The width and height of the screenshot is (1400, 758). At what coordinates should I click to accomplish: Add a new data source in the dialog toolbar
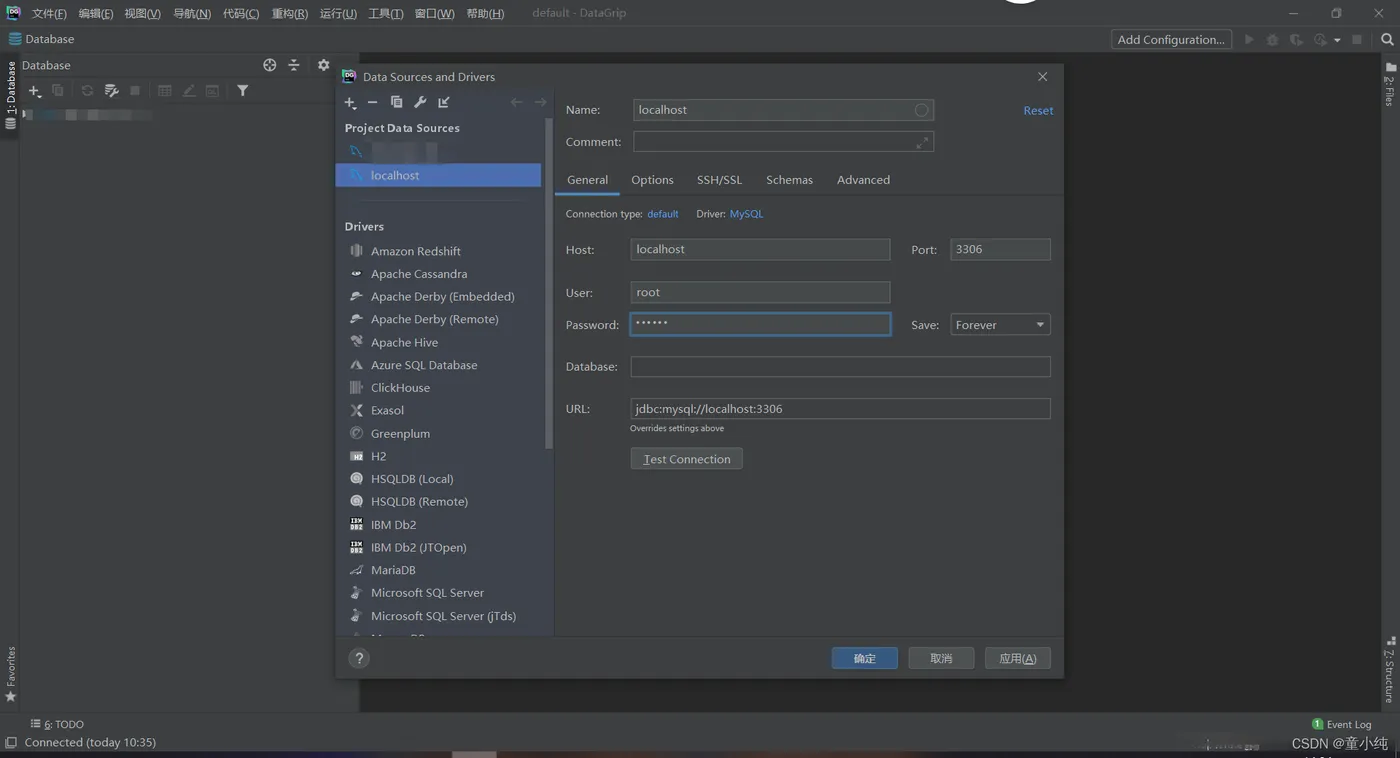pos(349,103)
